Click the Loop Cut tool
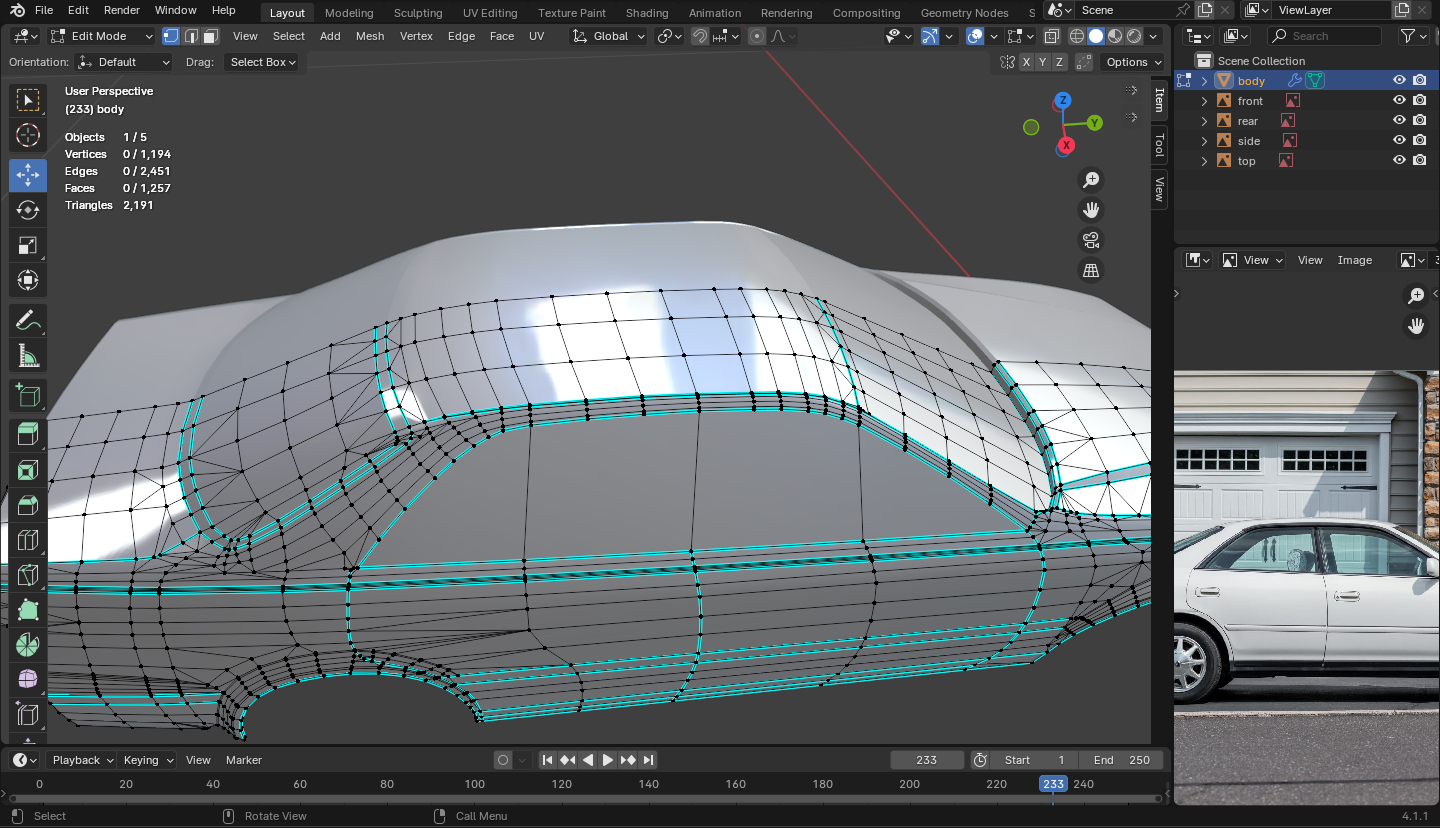 pyautogui.click(x=28, y=540)
